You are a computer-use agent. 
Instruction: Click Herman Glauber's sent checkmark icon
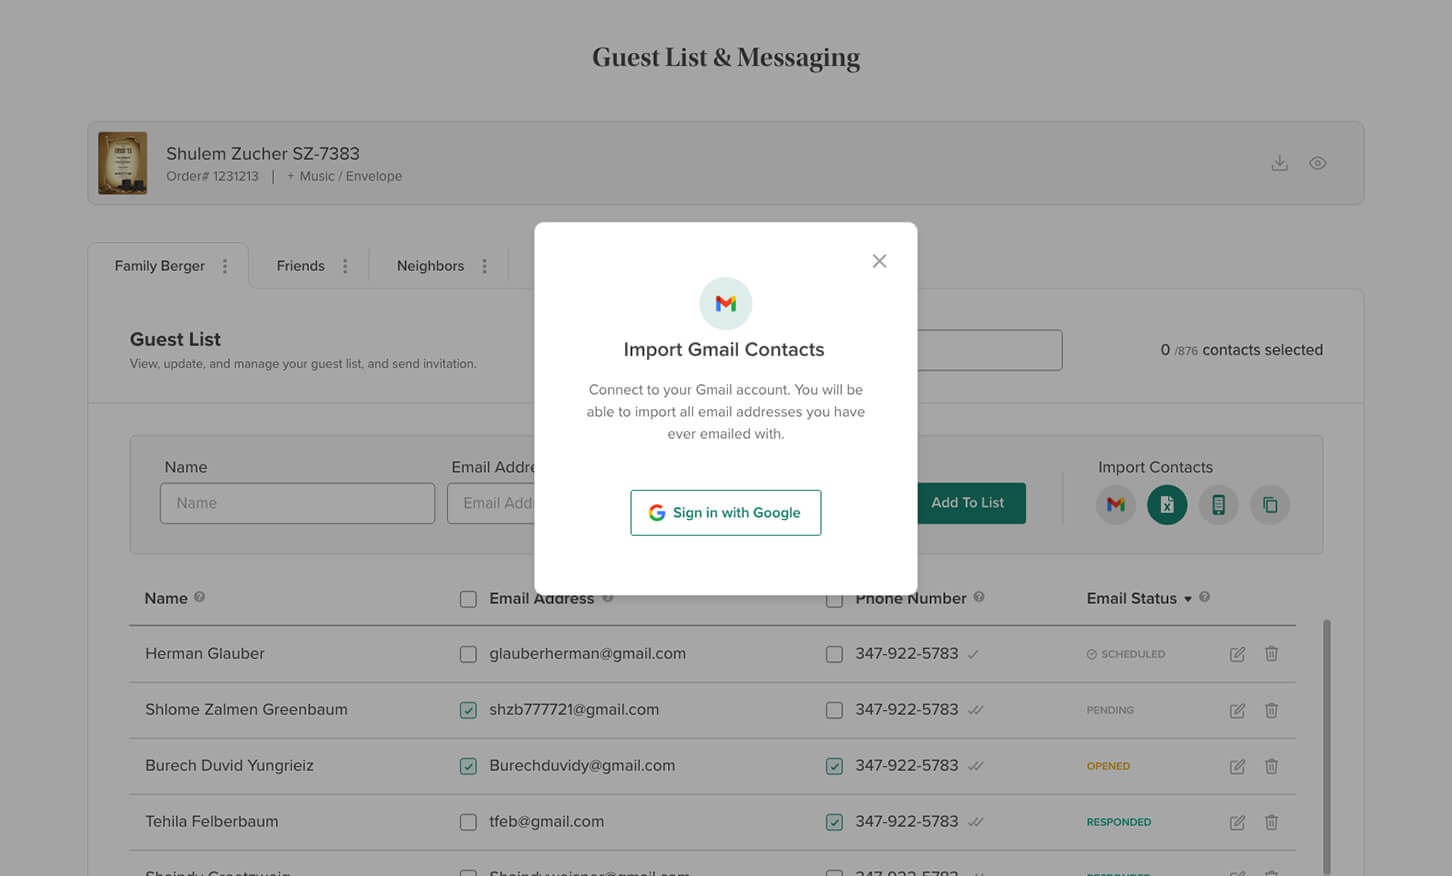[x=973, y=654]
